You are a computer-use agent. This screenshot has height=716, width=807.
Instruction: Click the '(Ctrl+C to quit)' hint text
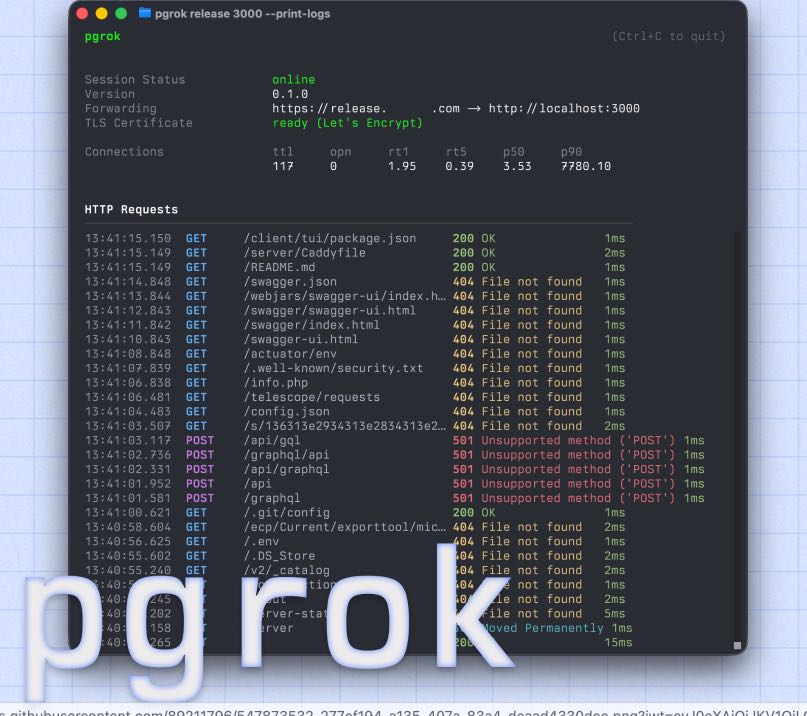click(x=668, y=37)
